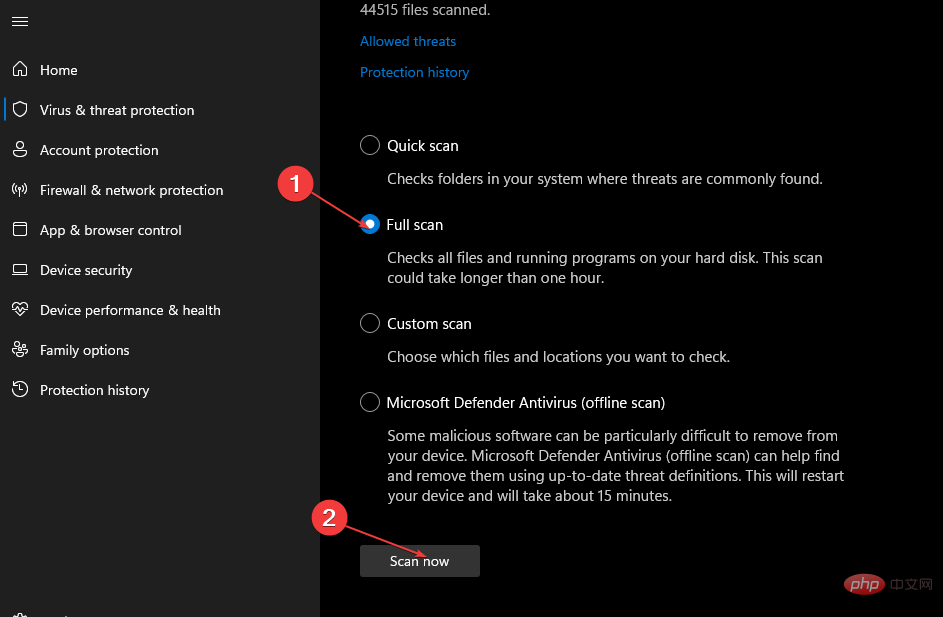Open Account protection section
The height and width of the screenshot is (617, 943).
(99, 150)
